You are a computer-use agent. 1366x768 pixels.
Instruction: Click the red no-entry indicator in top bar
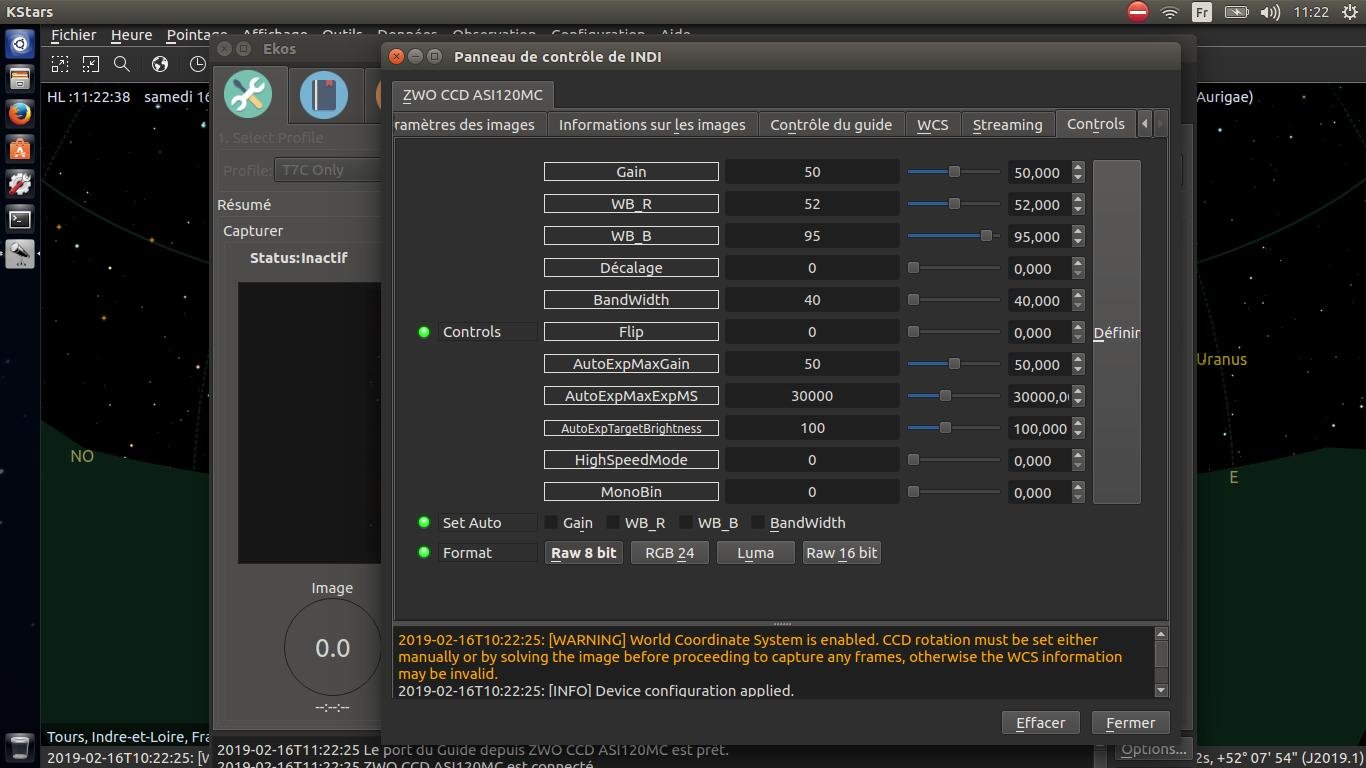pyautogui.click(x=1138, y=12)
